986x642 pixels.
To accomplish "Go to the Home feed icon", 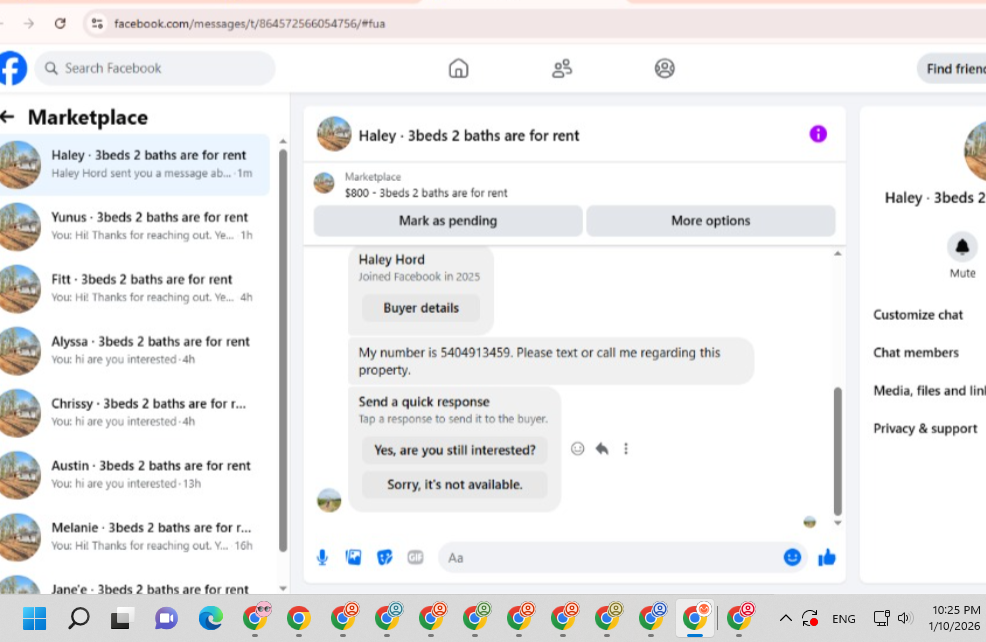I will pyautogui.click(x=458, y=68).
